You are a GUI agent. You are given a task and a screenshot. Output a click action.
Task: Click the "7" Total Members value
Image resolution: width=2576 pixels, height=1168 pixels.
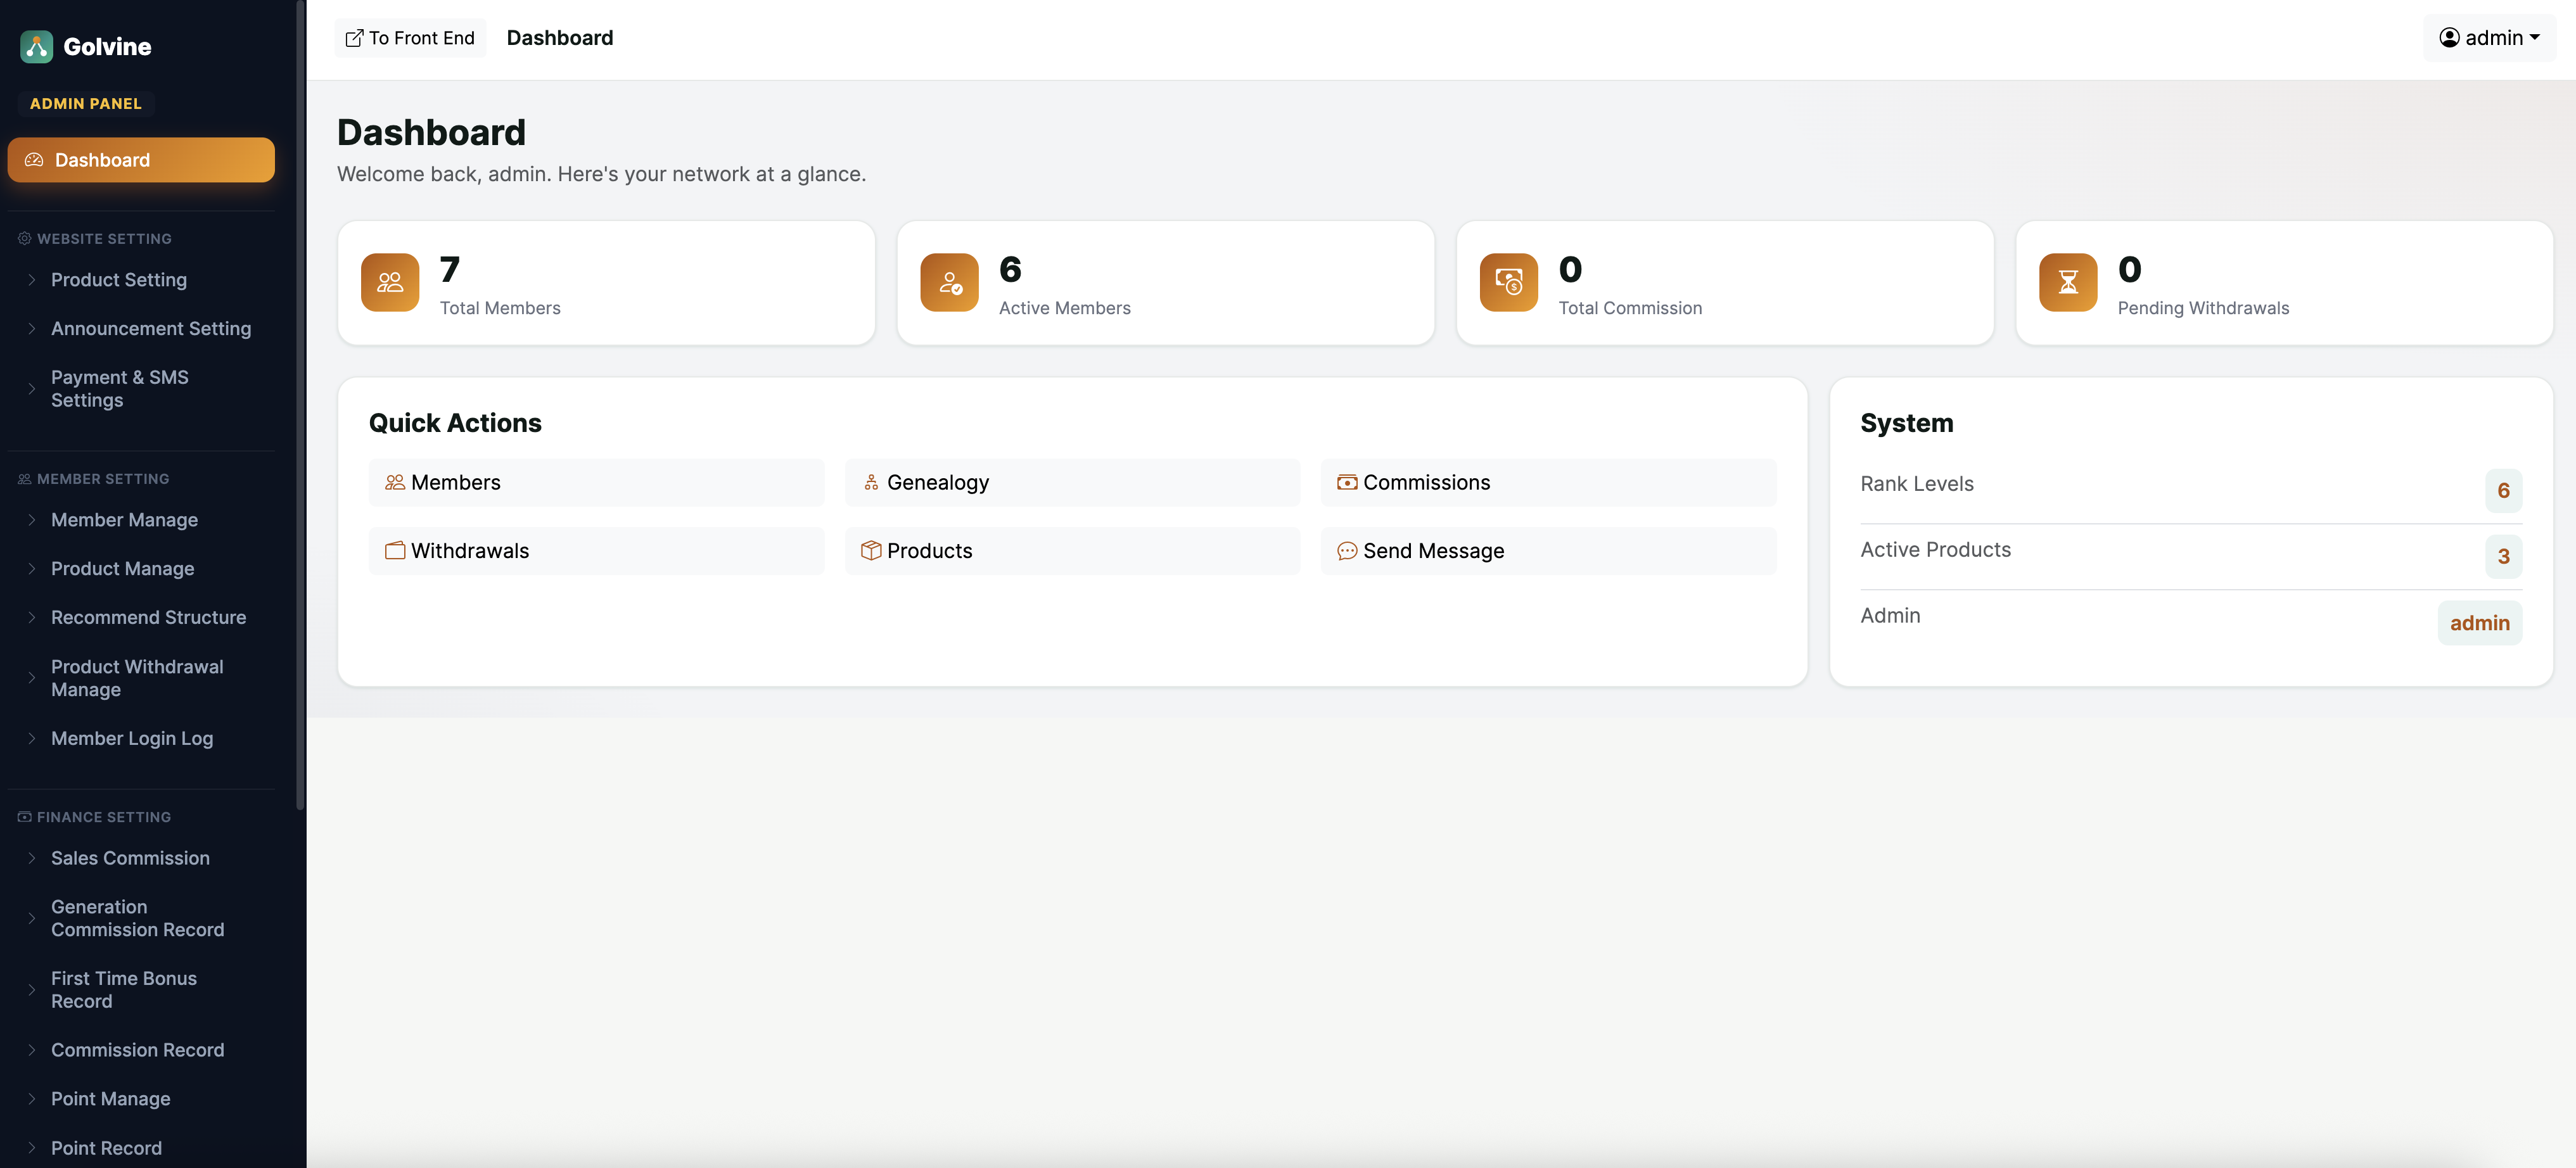(x=450, y=269)
